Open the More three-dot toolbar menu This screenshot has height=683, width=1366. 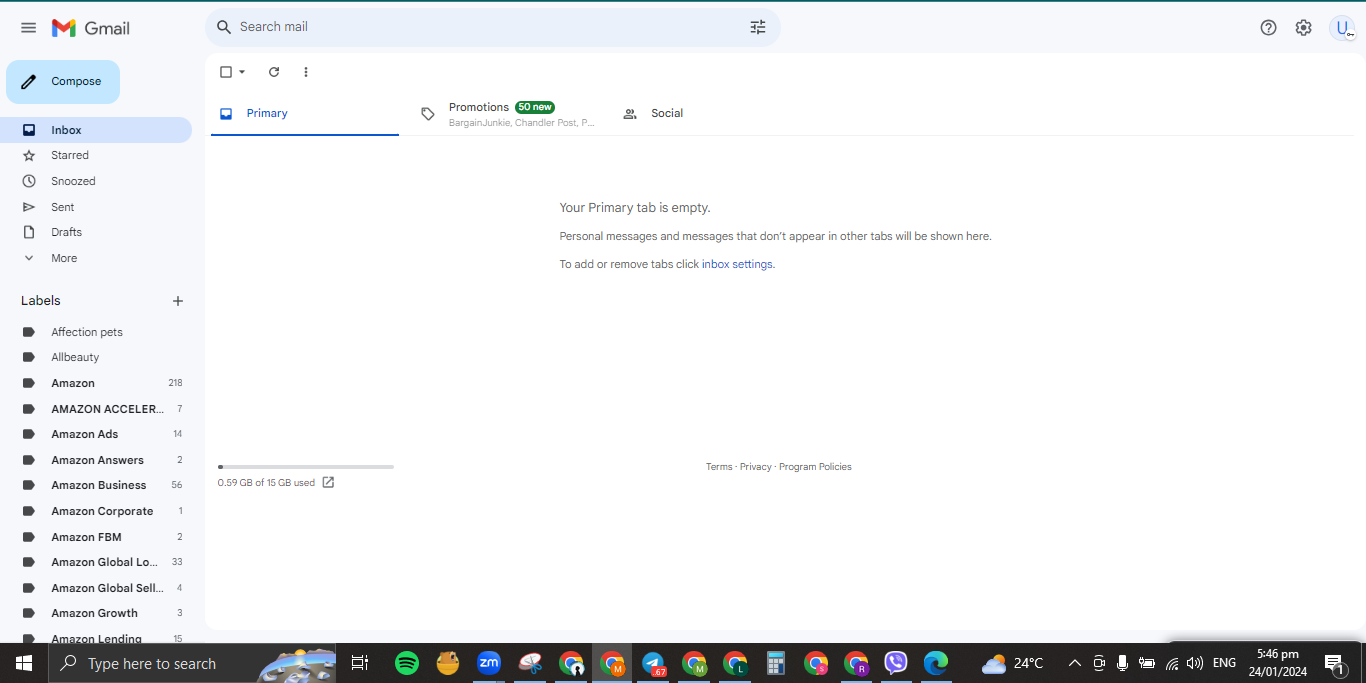click(x=306, y=72)
